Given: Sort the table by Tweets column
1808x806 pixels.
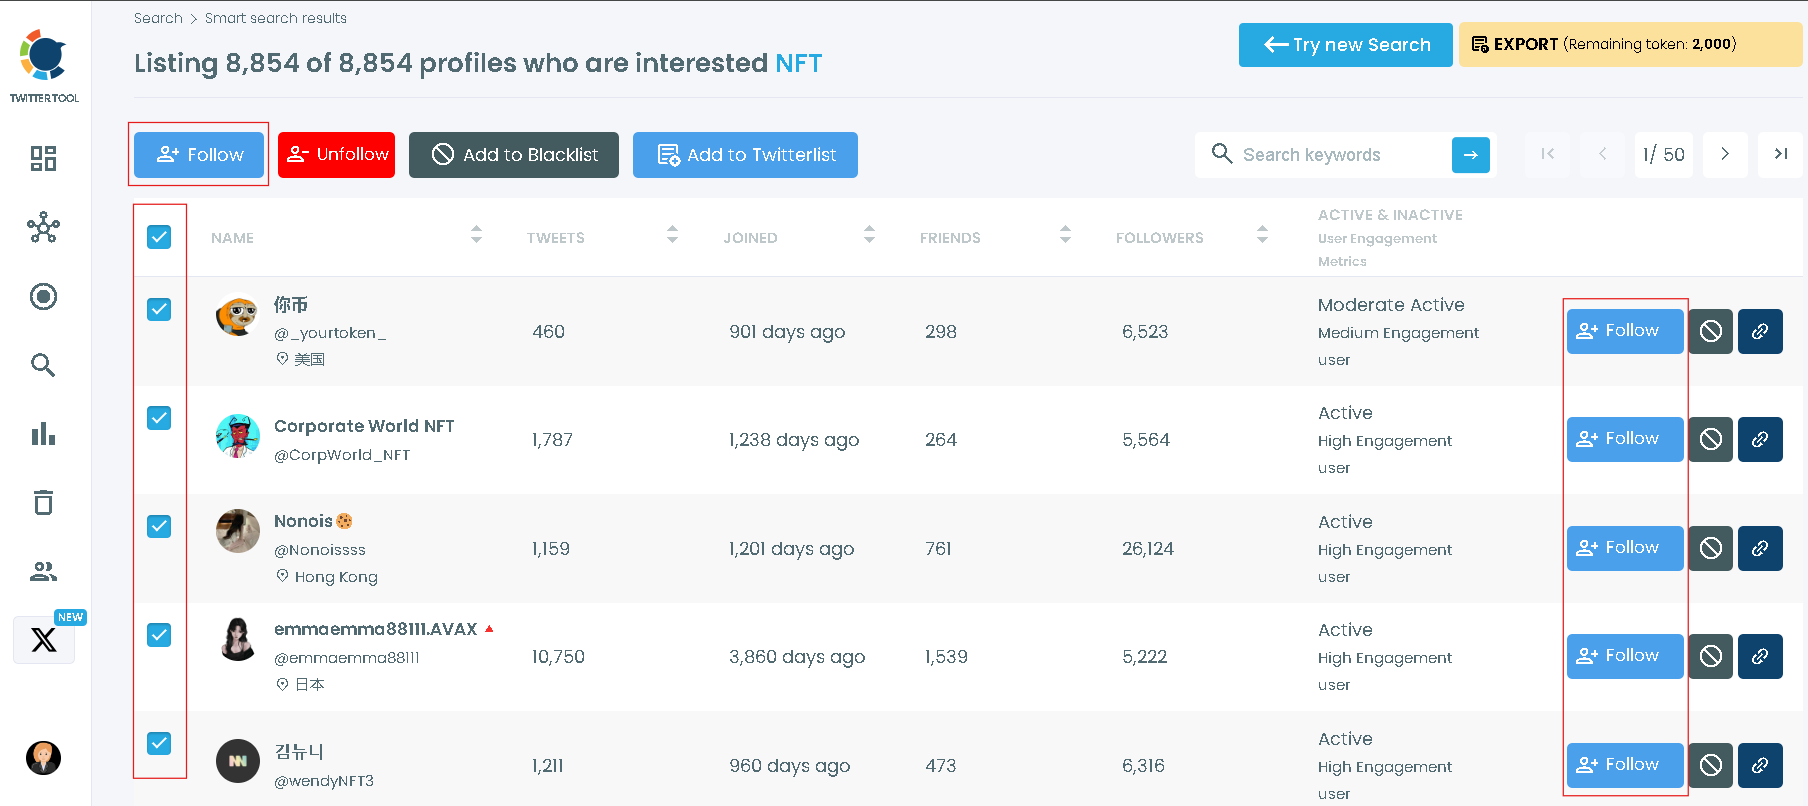Looking at the screenshot, I should click(672, 235).
